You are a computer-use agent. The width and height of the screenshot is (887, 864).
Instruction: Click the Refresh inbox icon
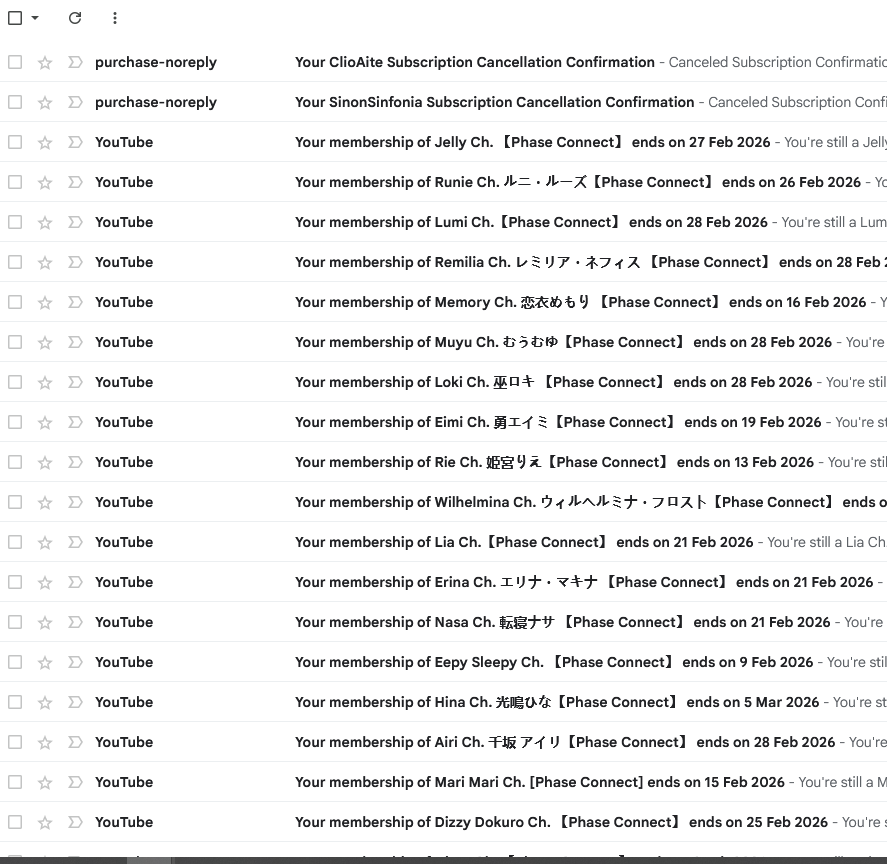[75, 18]
